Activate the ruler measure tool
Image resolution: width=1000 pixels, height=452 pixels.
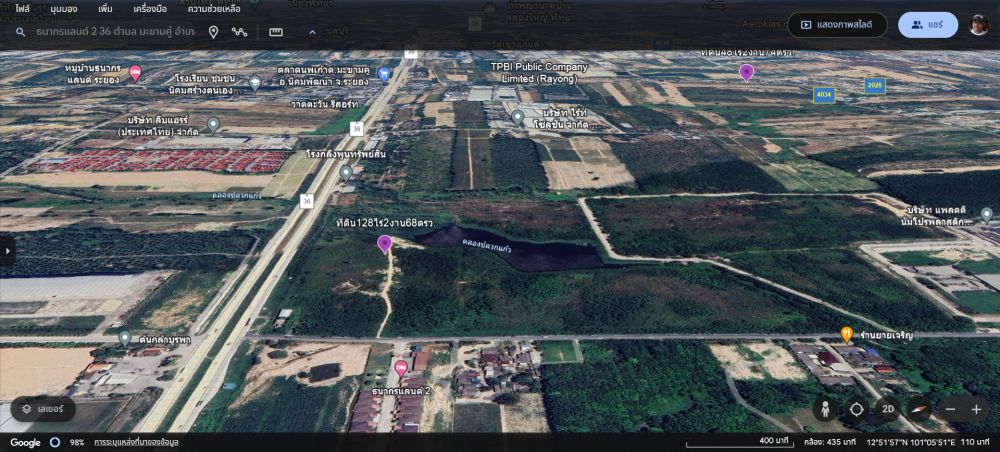click(276, 32)
